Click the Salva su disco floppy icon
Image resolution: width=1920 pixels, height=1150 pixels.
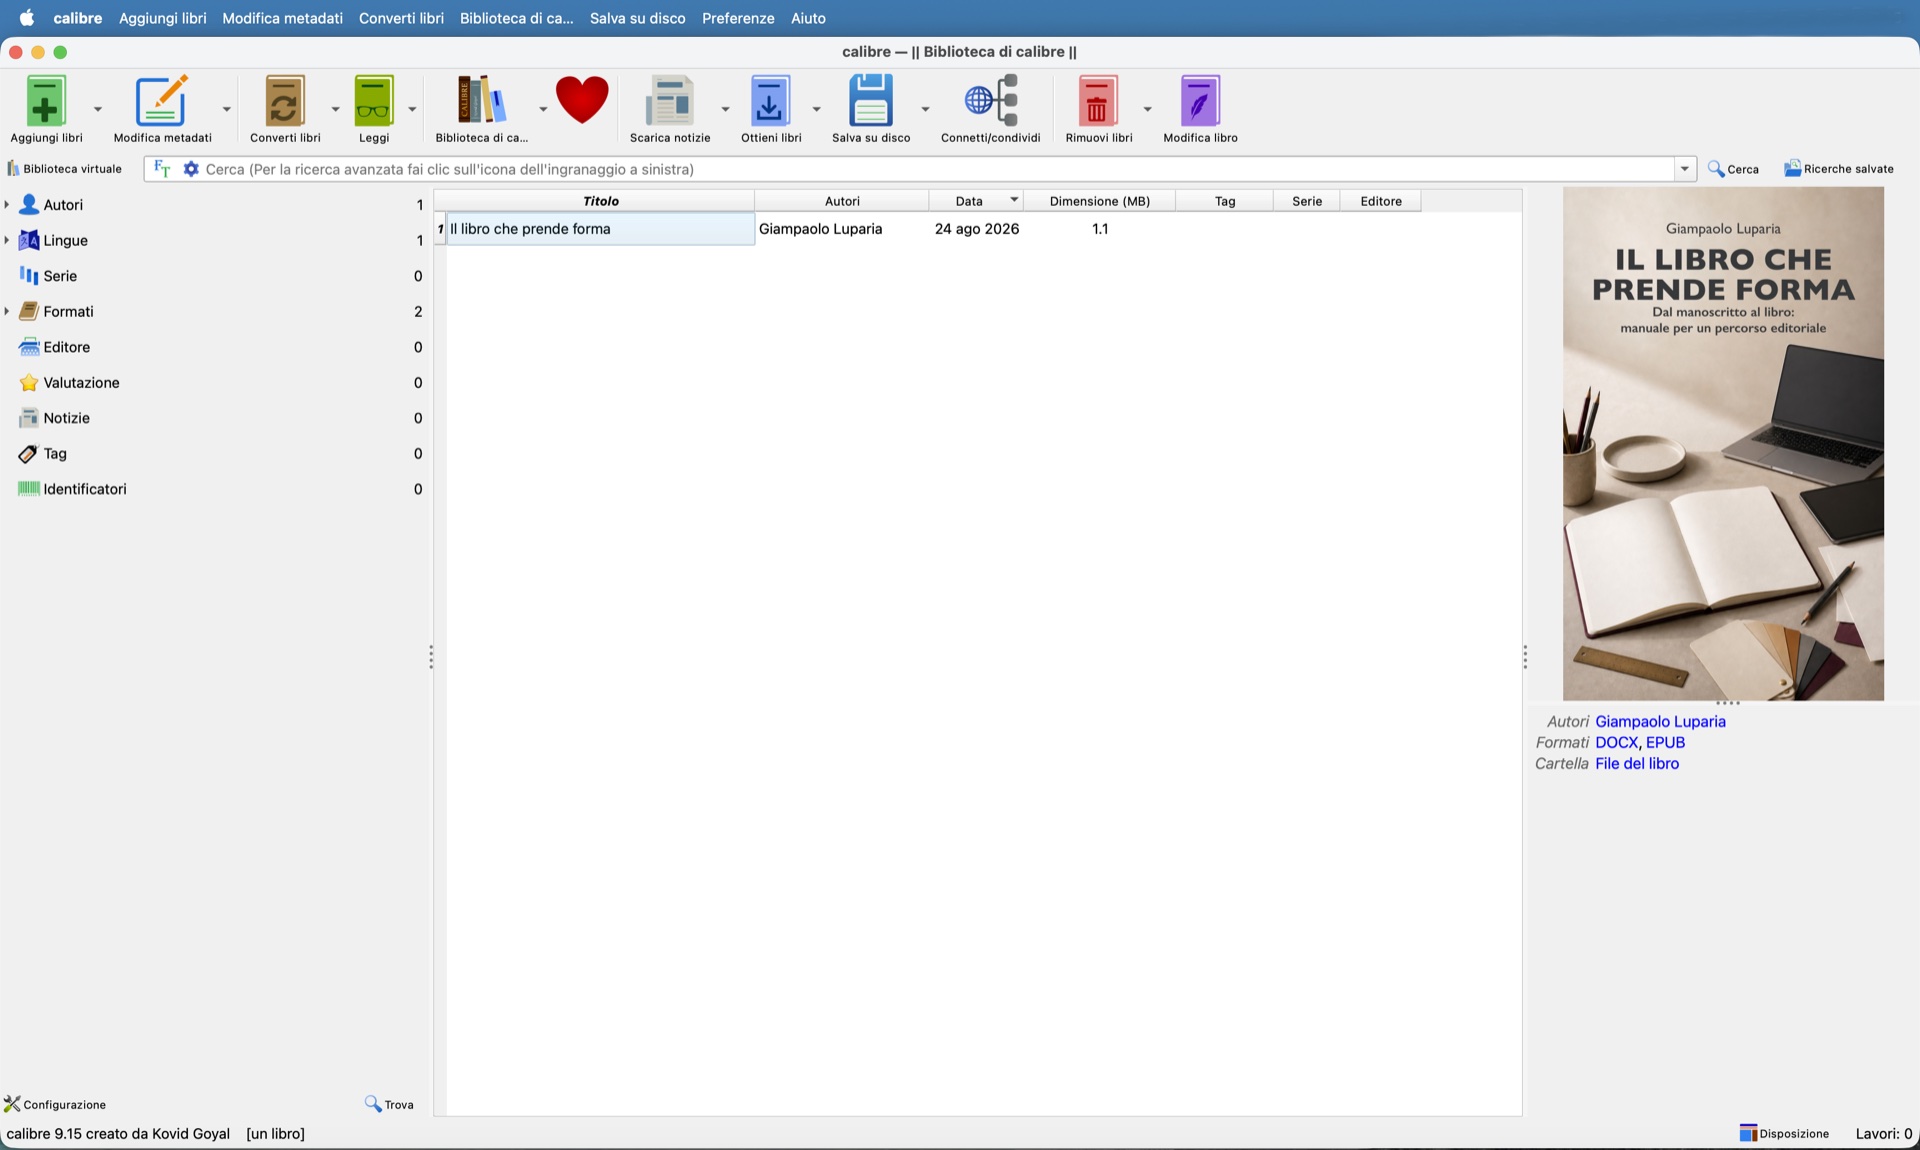(x=871, y=101)
